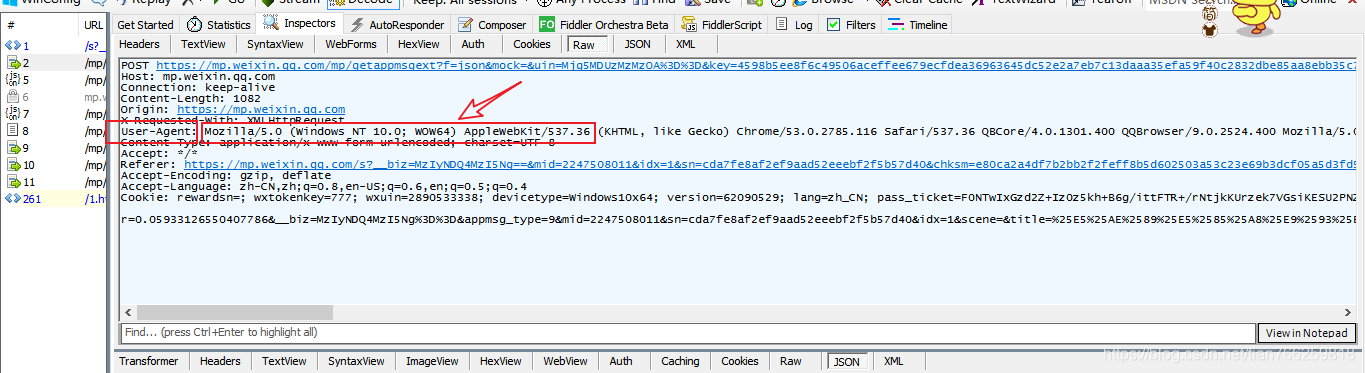Screen dimensions: 1365x373
Task: Click the request body line starting r=0.0593
Action: (x=739, y=219)
